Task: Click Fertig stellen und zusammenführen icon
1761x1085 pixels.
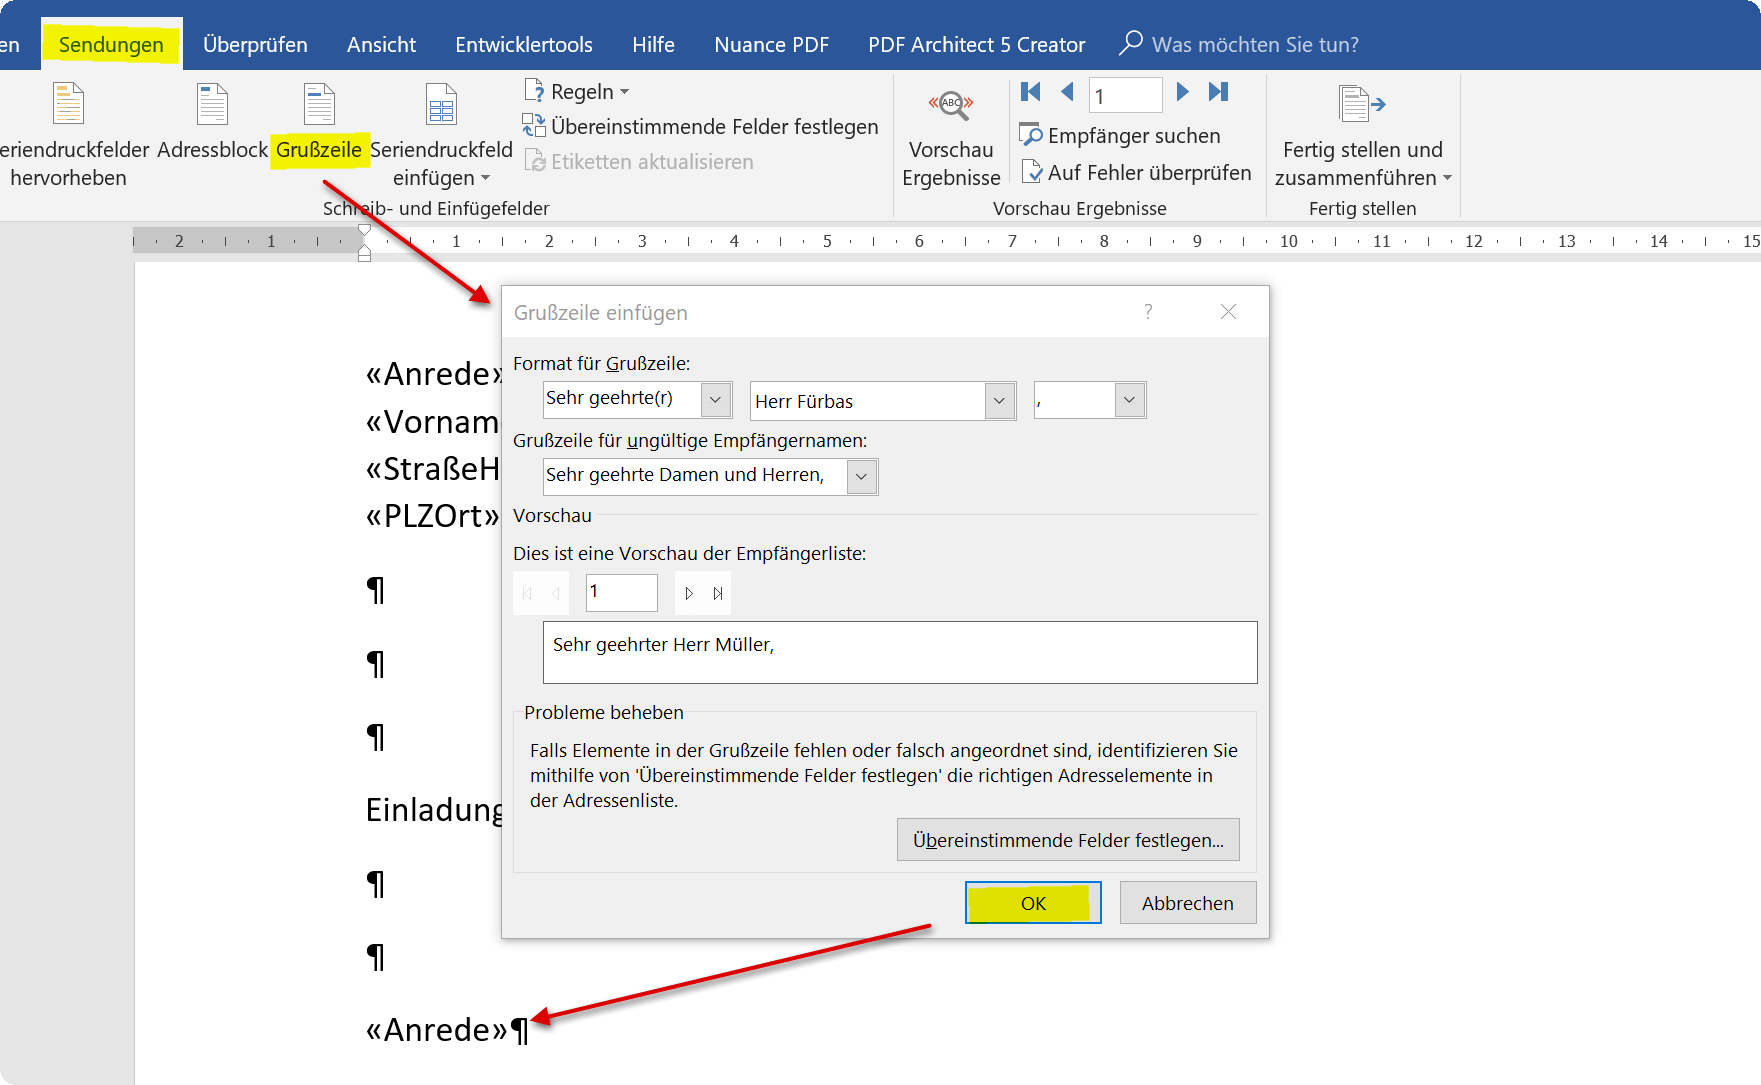Action: (1362, 104)
